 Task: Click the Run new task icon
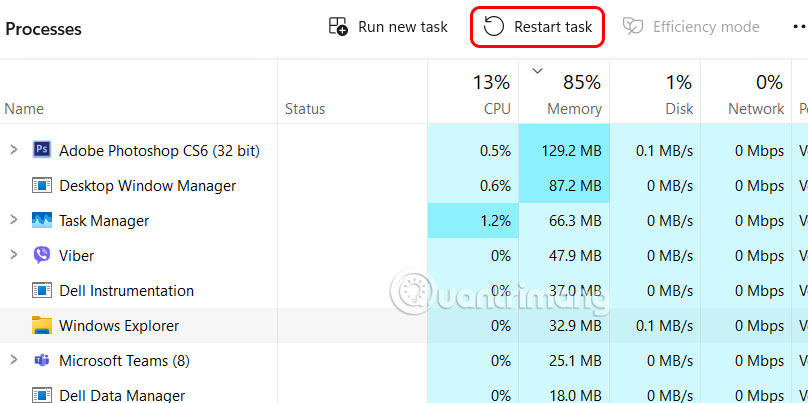339,26
